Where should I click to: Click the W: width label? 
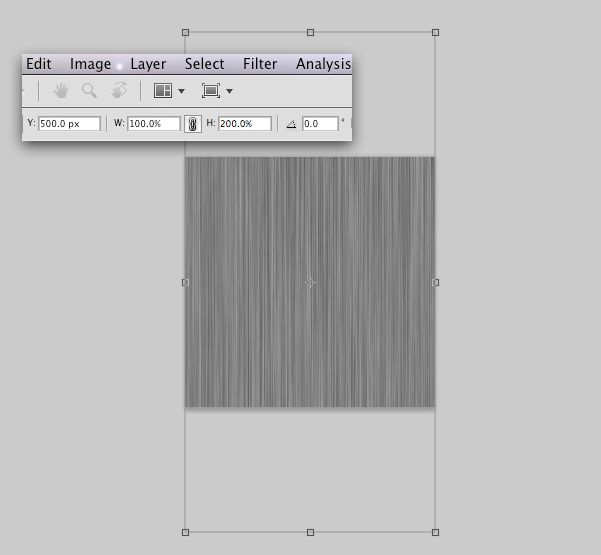tap(119, 123)
